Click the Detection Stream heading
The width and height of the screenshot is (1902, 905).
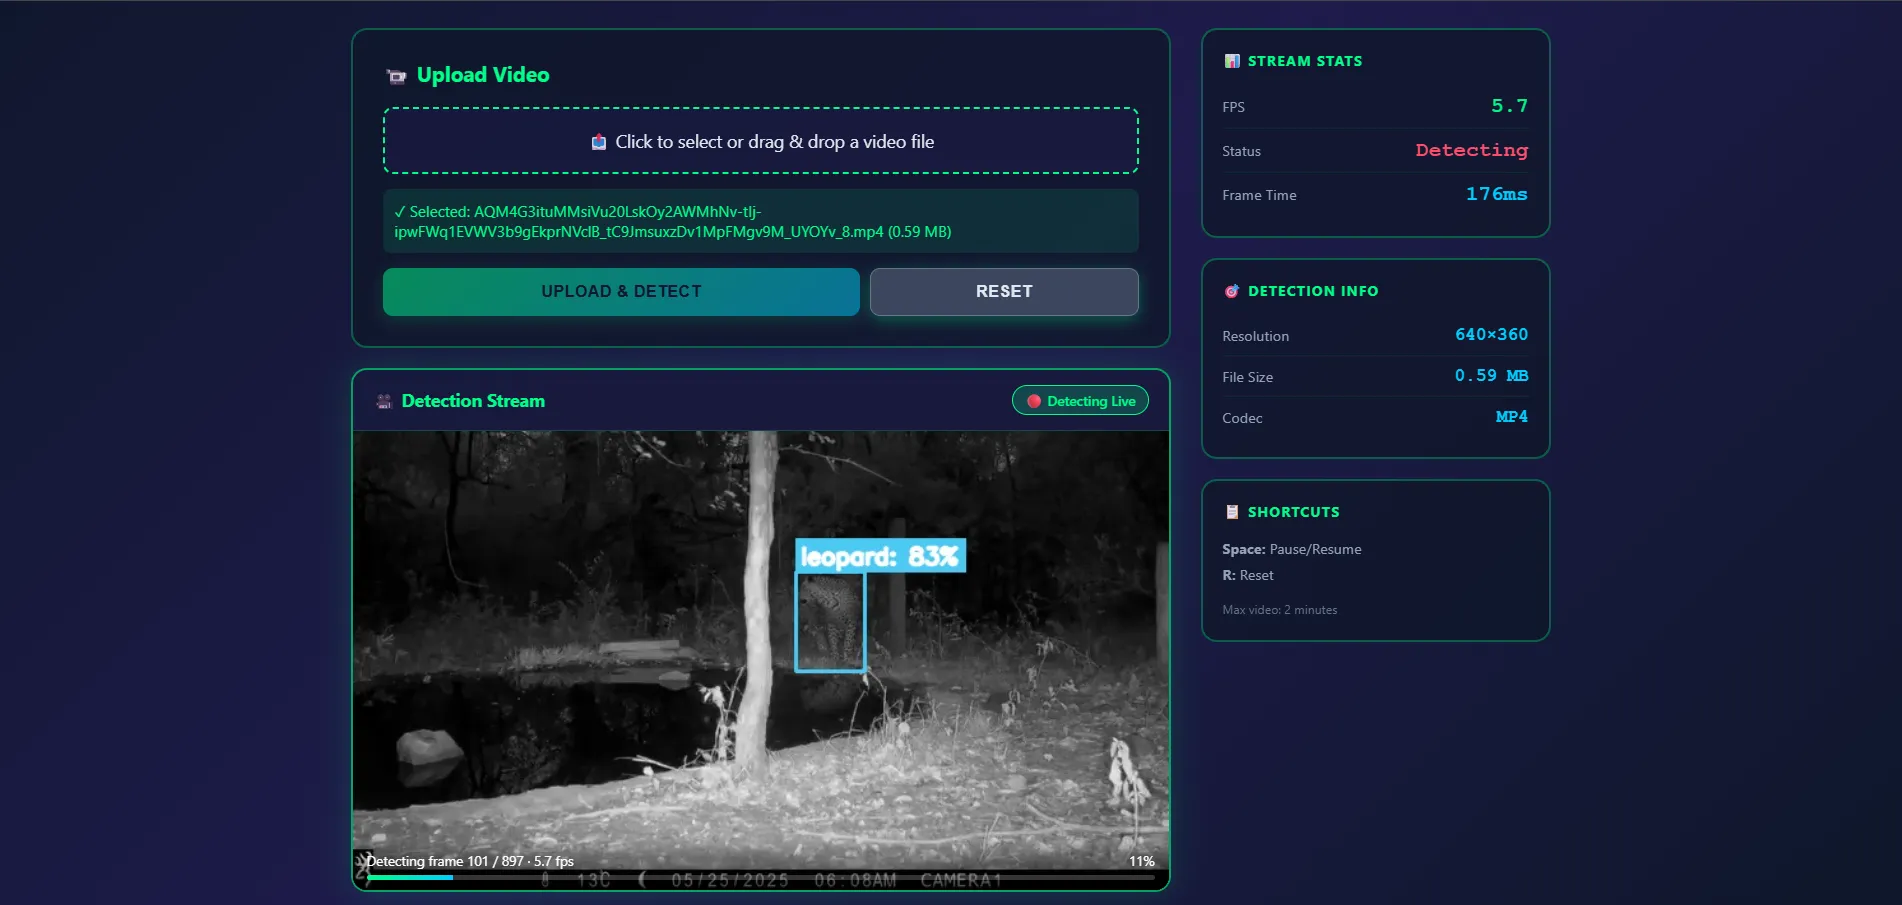click(x=473, y=401)
